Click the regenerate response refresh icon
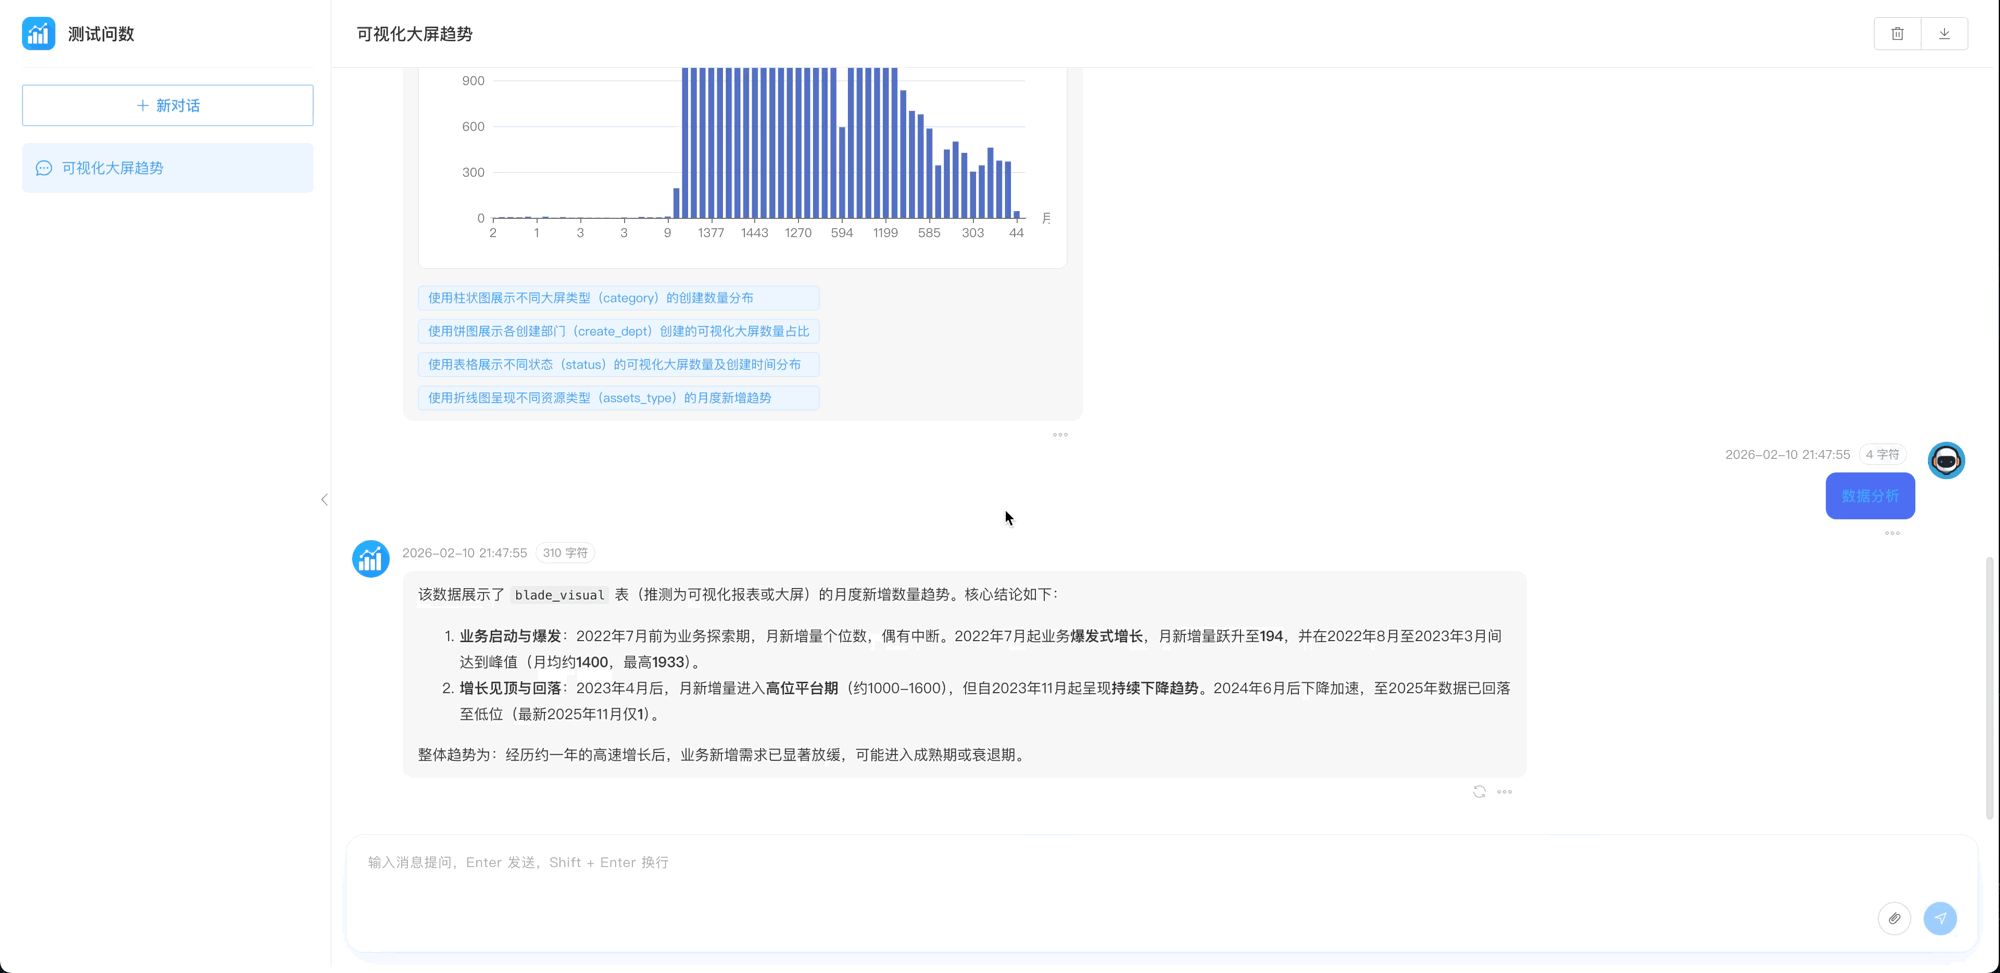This screenshot has height=973, width=2000. [1479, 791]
